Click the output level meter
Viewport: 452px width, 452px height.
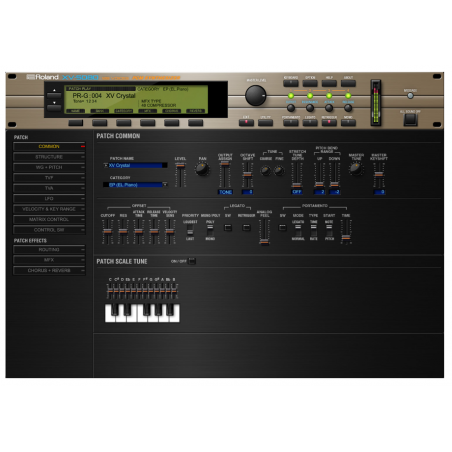[x=376, y=103]
